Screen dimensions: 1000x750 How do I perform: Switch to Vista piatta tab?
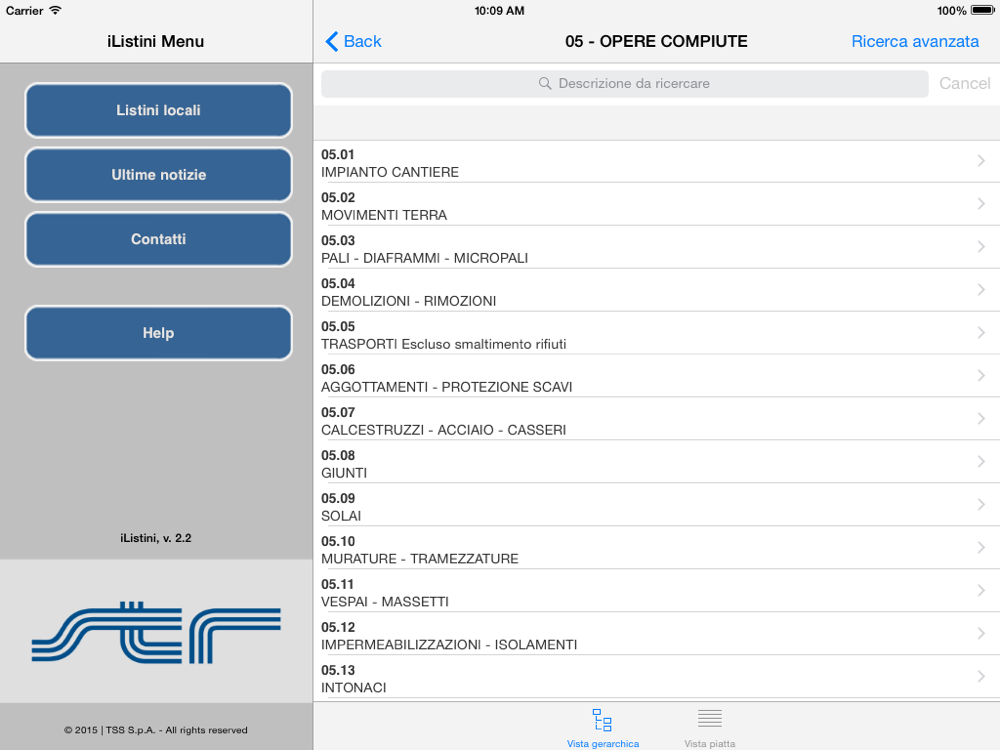pos(709,728)
